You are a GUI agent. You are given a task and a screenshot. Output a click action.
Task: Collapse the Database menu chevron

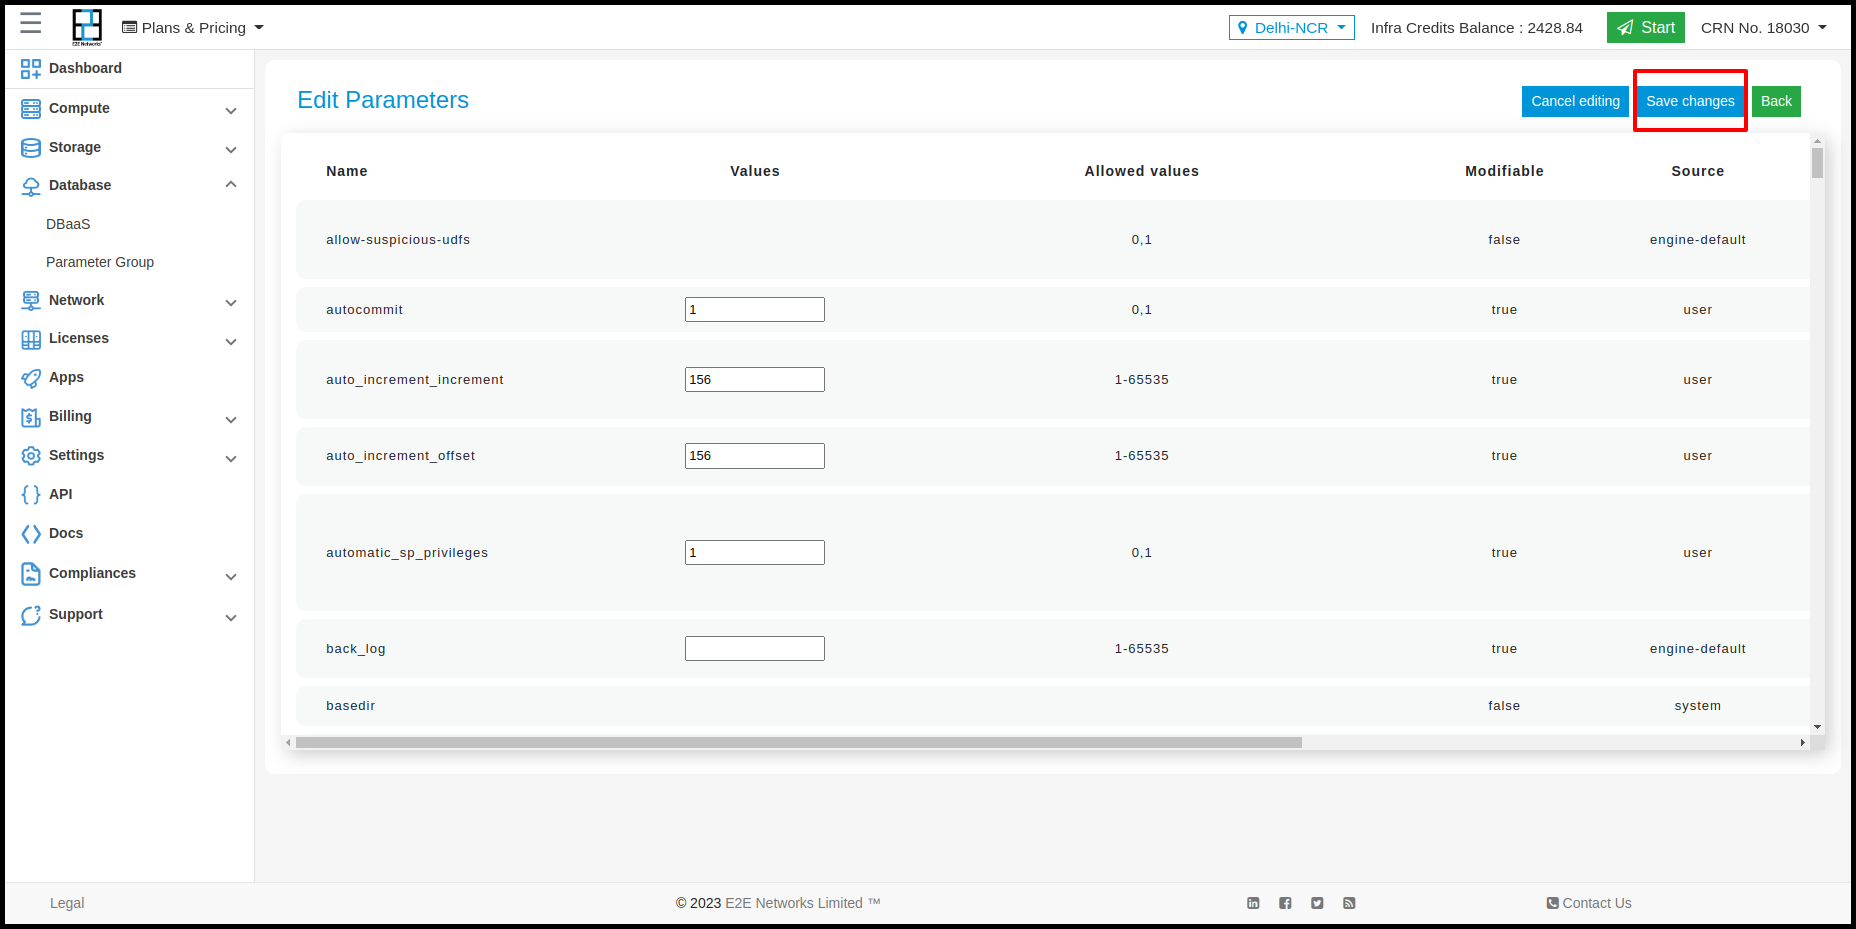coord(231,184)
